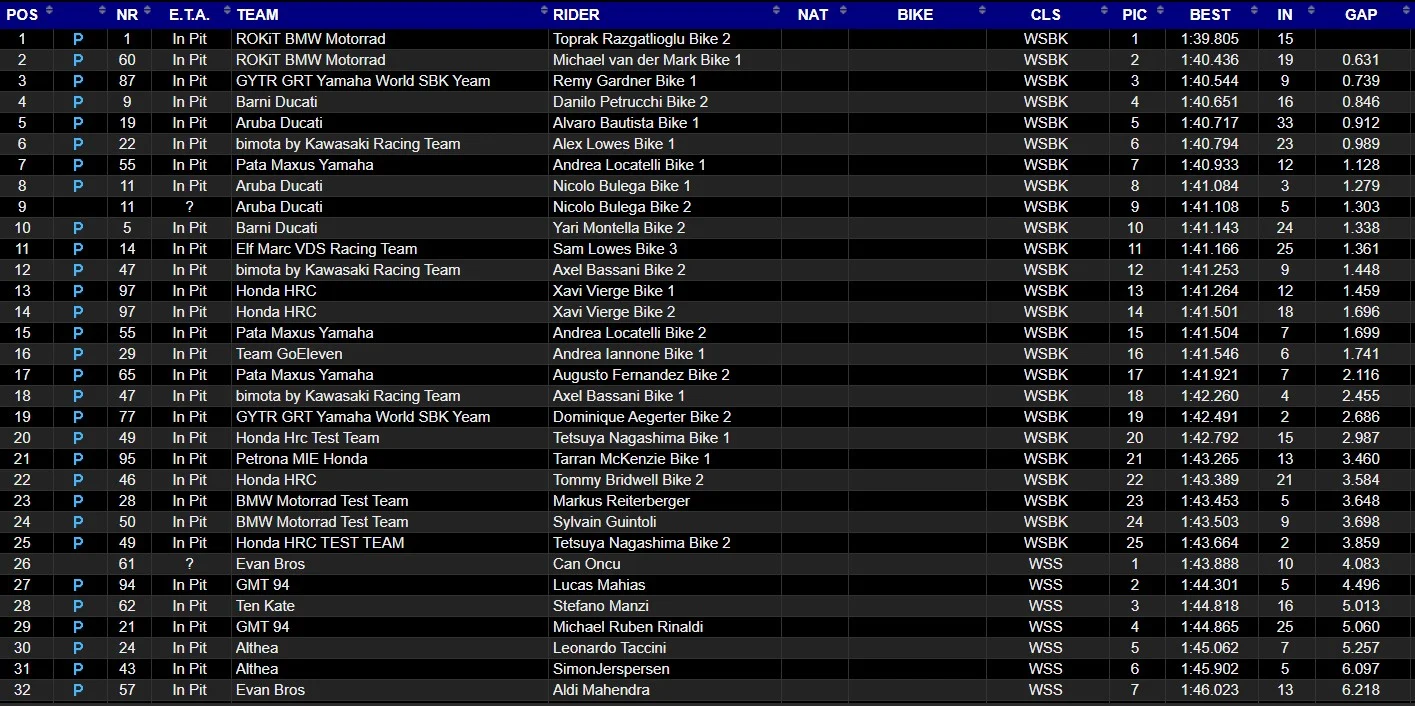Select rider 'Leonardo Taccini'
The image size is (1415, 706).
click(x=610, y=648)
